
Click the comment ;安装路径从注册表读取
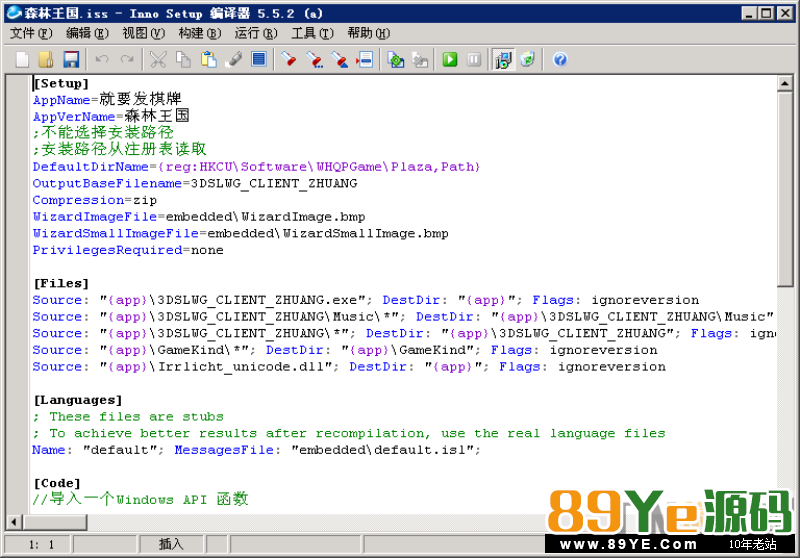tap(119, 149)
